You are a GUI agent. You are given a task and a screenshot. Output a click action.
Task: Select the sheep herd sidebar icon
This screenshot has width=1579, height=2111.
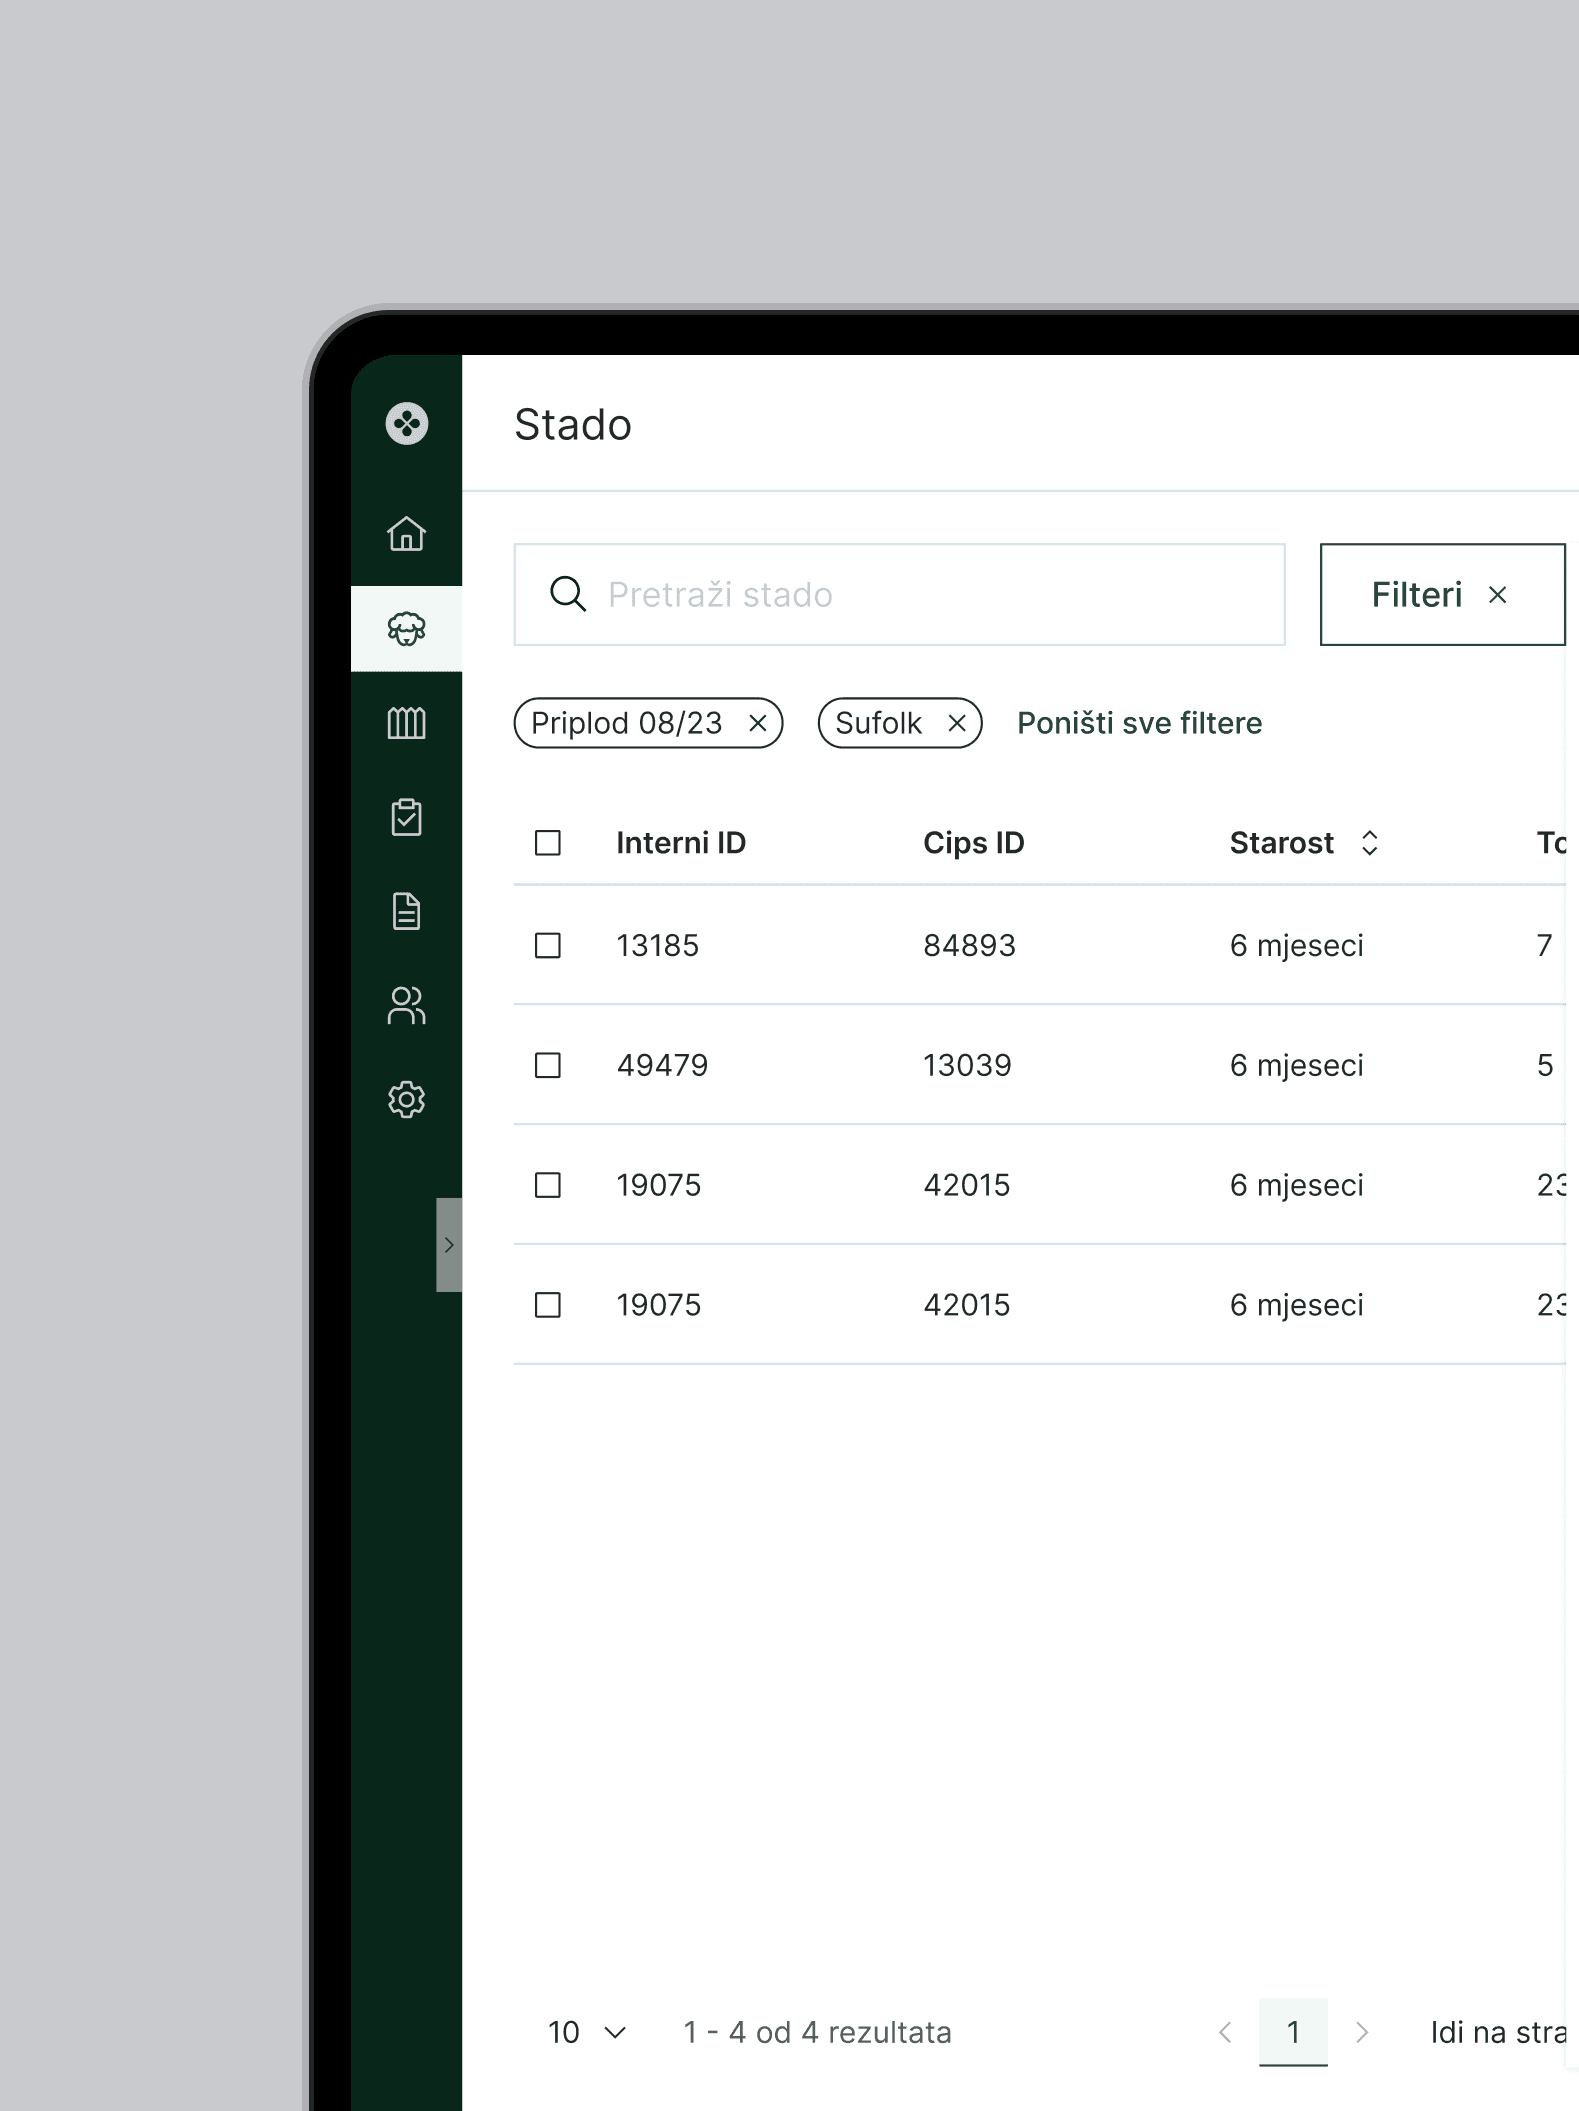[406, 629]
